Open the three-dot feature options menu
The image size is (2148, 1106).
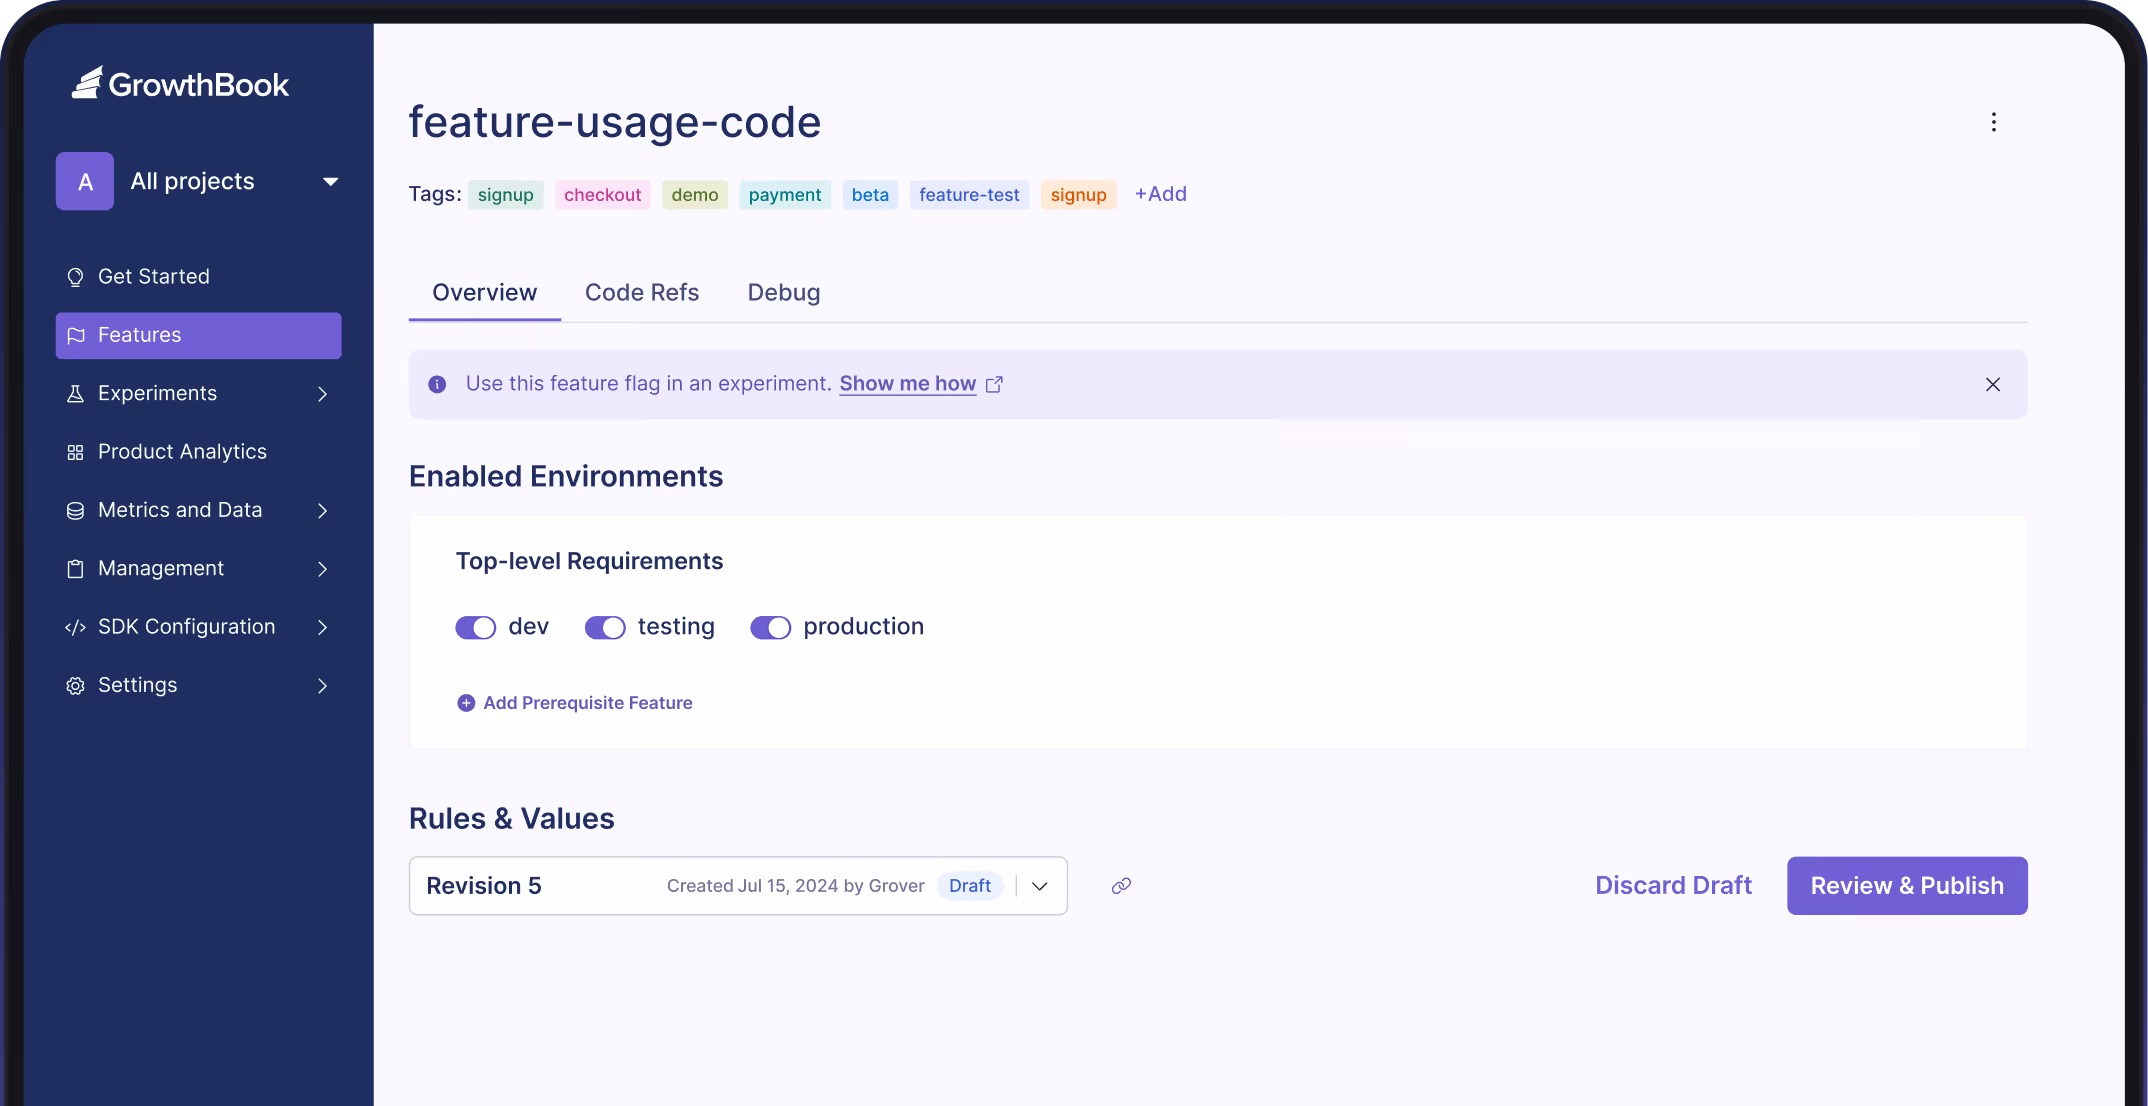1994,122
